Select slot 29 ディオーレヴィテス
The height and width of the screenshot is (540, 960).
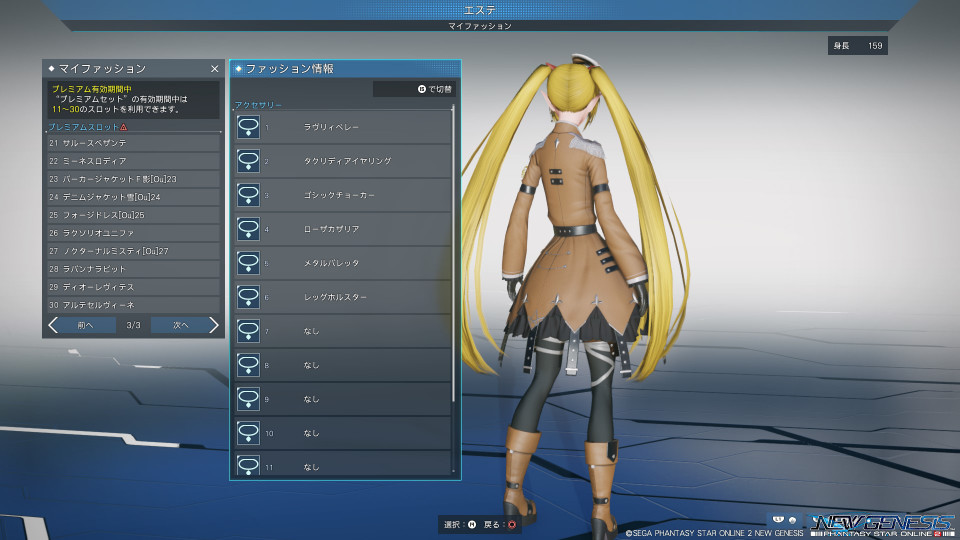click(x=133, y=287)
